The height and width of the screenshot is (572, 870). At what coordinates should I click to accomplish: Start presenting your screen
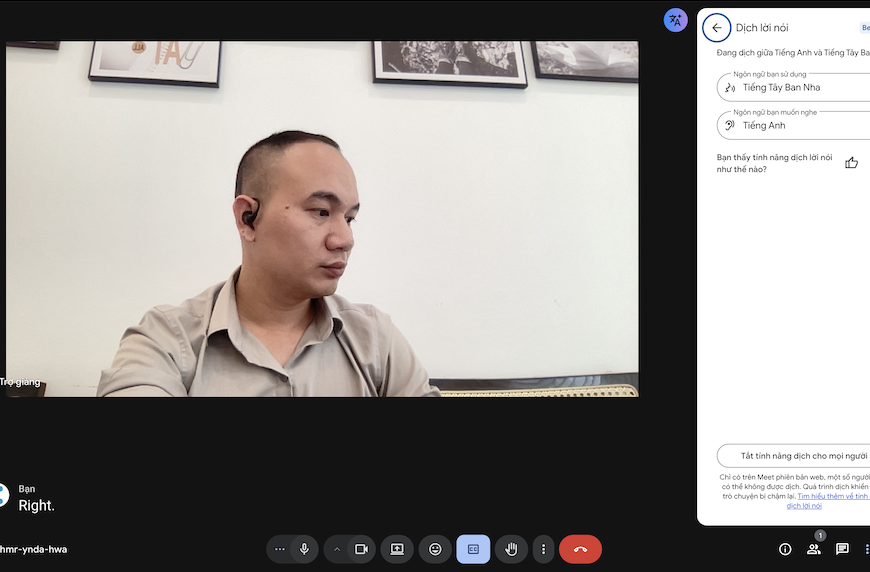(397, 549)
